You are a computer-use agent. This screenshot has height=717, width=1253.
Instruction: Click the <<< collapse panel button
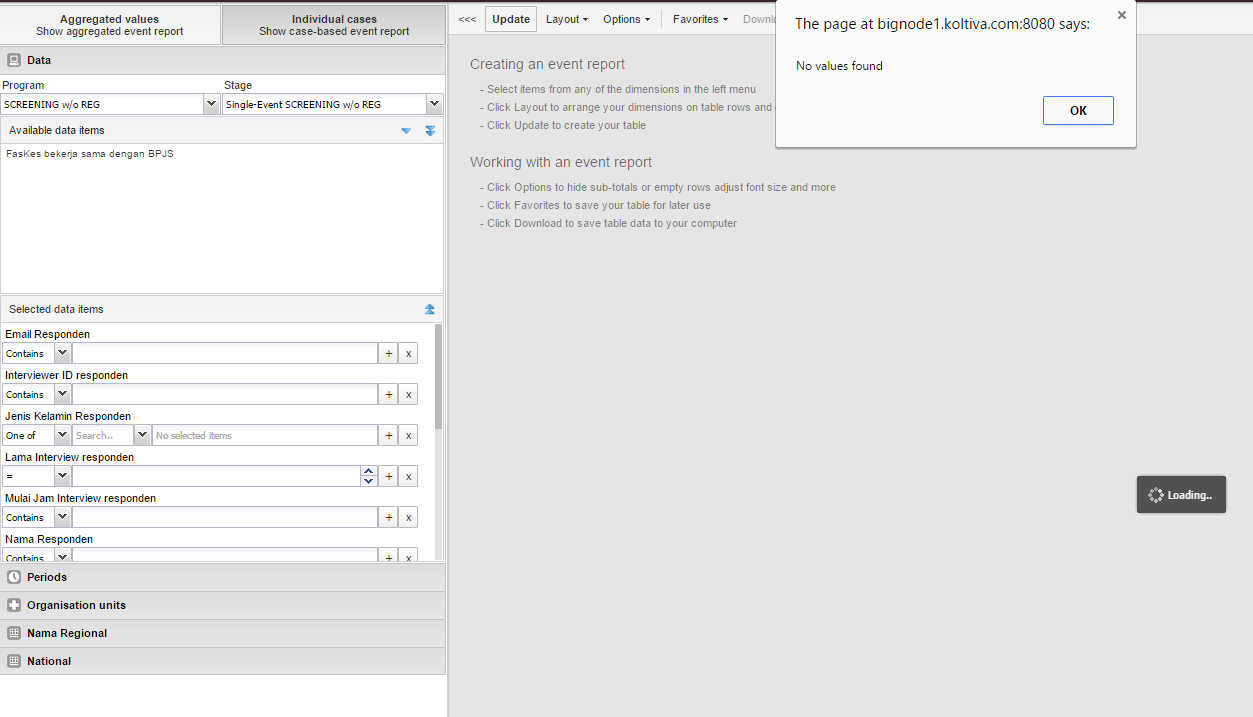click(467, 19)
